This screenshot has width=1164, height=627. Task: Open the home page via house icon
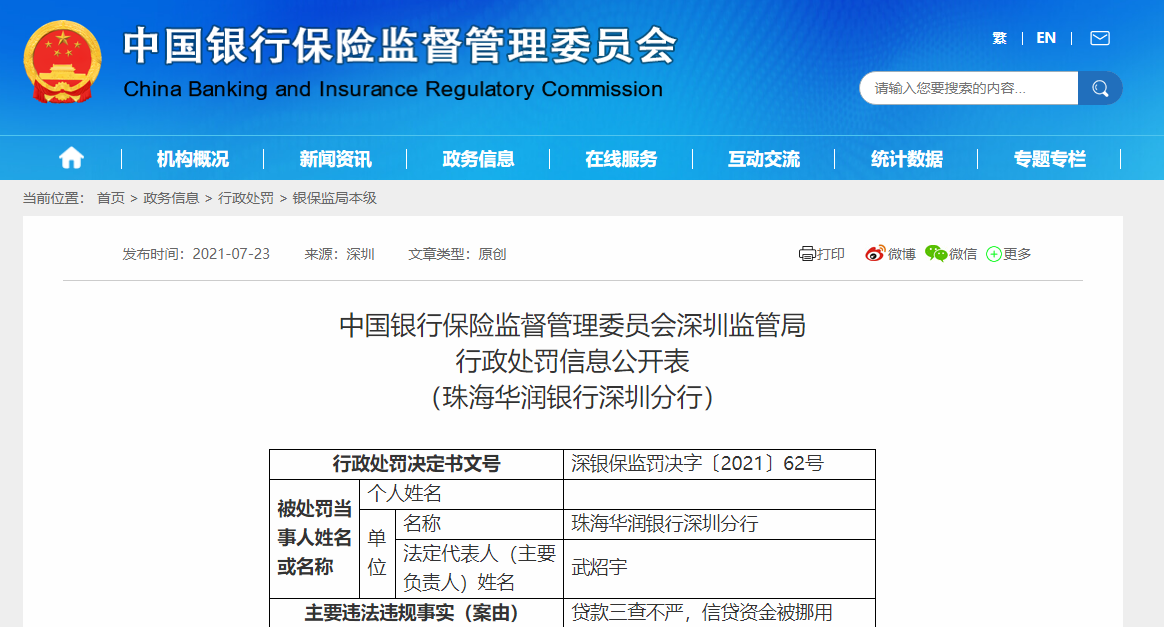point(71,158)
